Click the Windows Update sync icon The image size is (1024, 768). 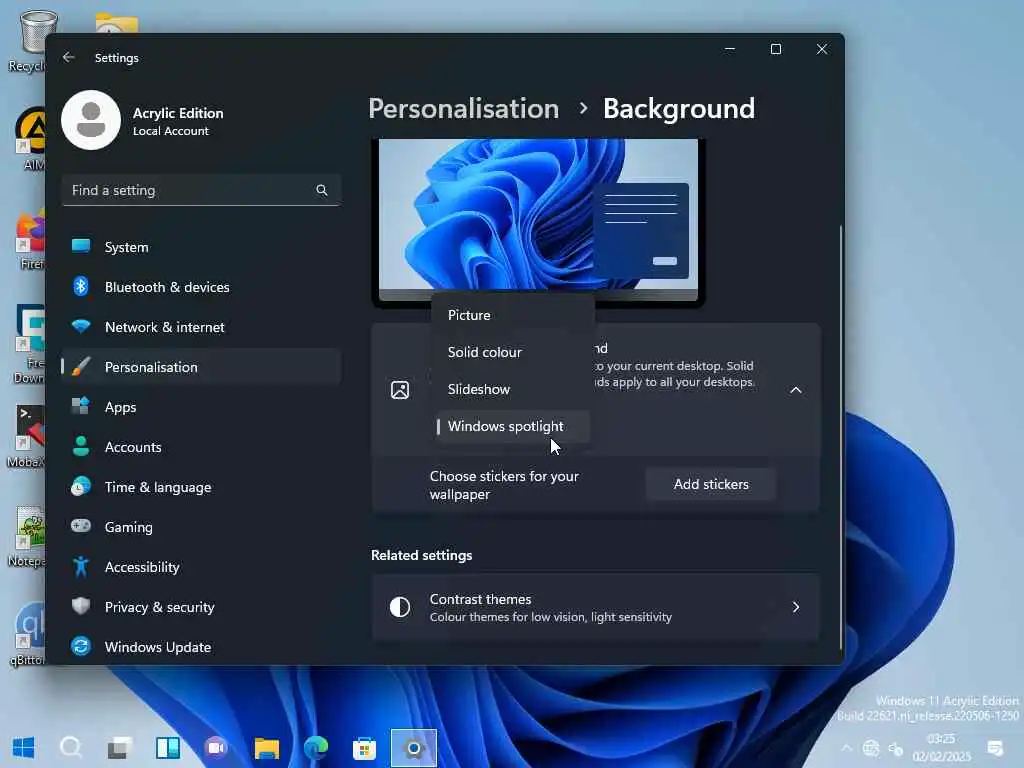click(x=81, y=647)
